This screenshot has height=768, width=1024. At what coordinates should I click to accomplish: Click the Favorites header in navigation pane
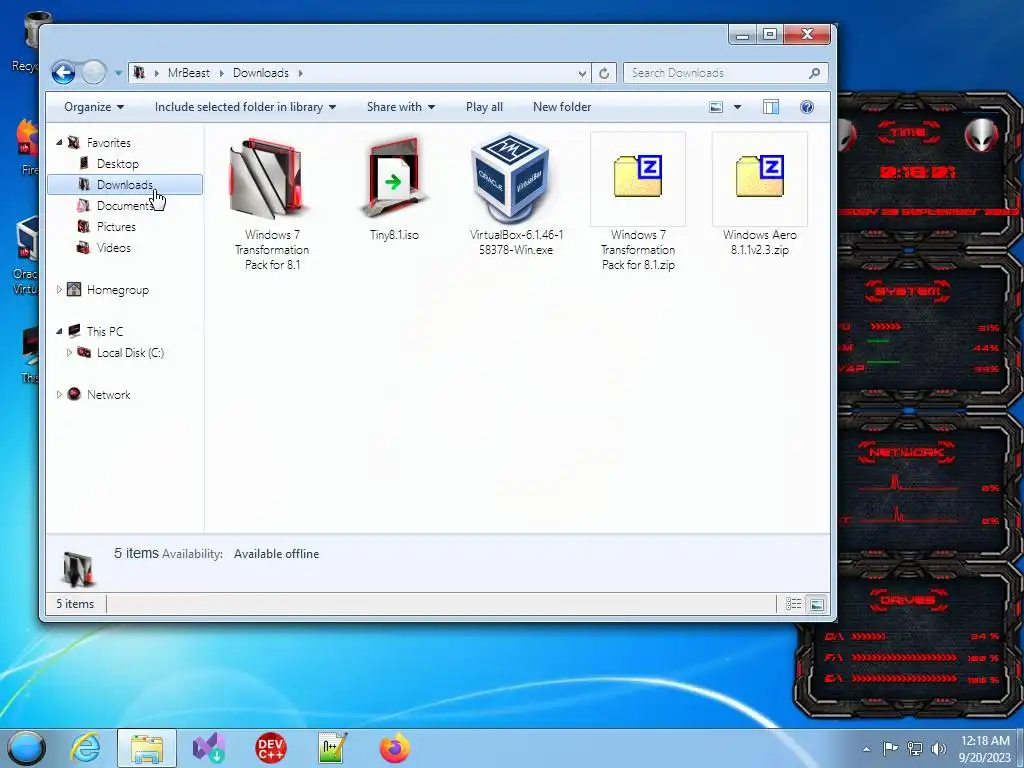click(108, 142)
